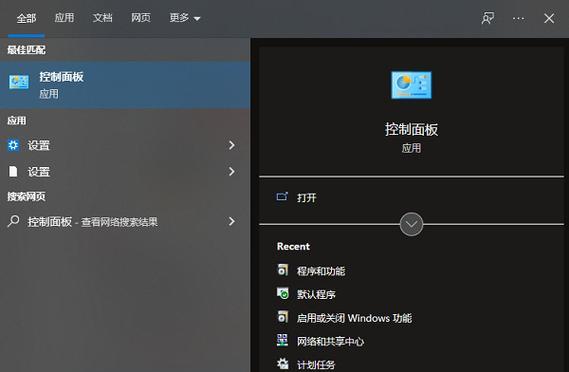The width and height of the screenshot is (569, 372).
Task: Click the icon next to 默认程序
Action: click(282, 293)
